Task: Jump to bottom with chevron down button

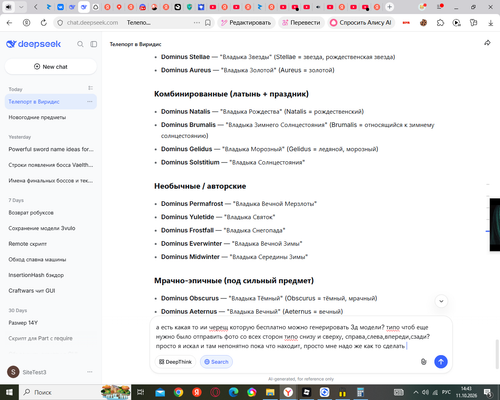Action: (441, 301)
